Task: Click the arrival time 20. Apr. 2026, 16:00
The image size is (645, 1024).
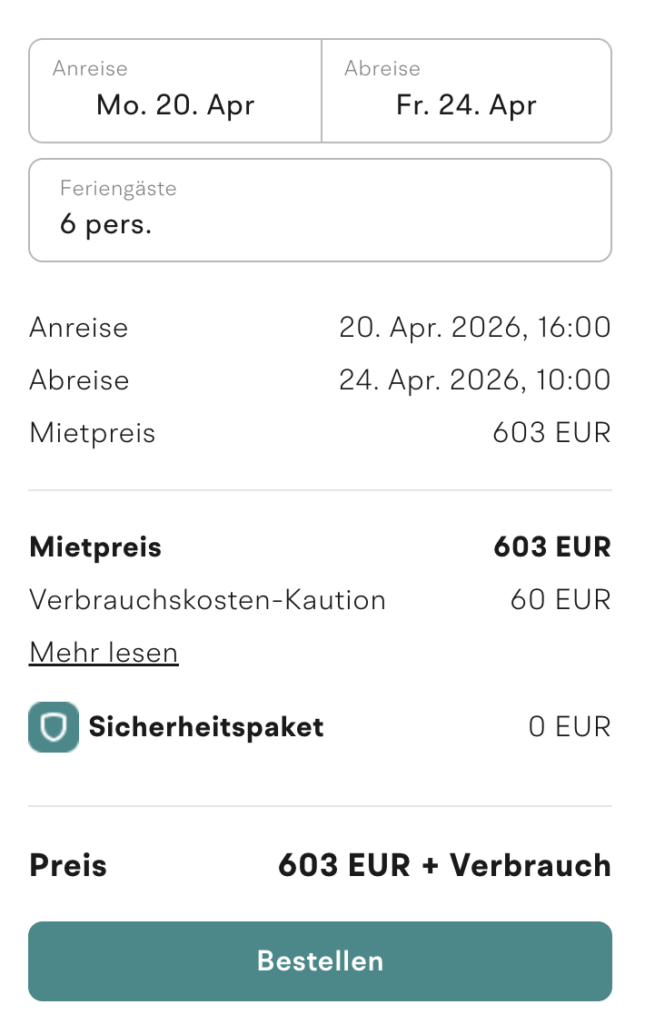Action: pyautogui.click(x=474, y=328)
